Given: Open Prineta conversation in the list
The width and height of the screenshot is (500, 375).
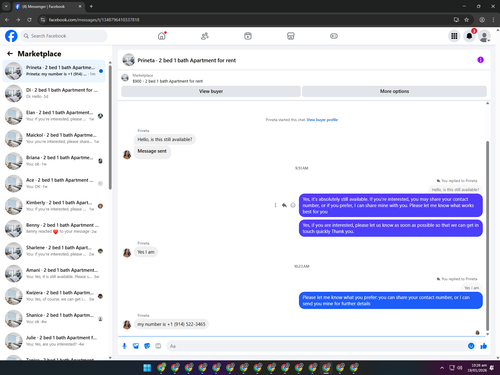Looking at the screenshot, I should tap(54, 71).
